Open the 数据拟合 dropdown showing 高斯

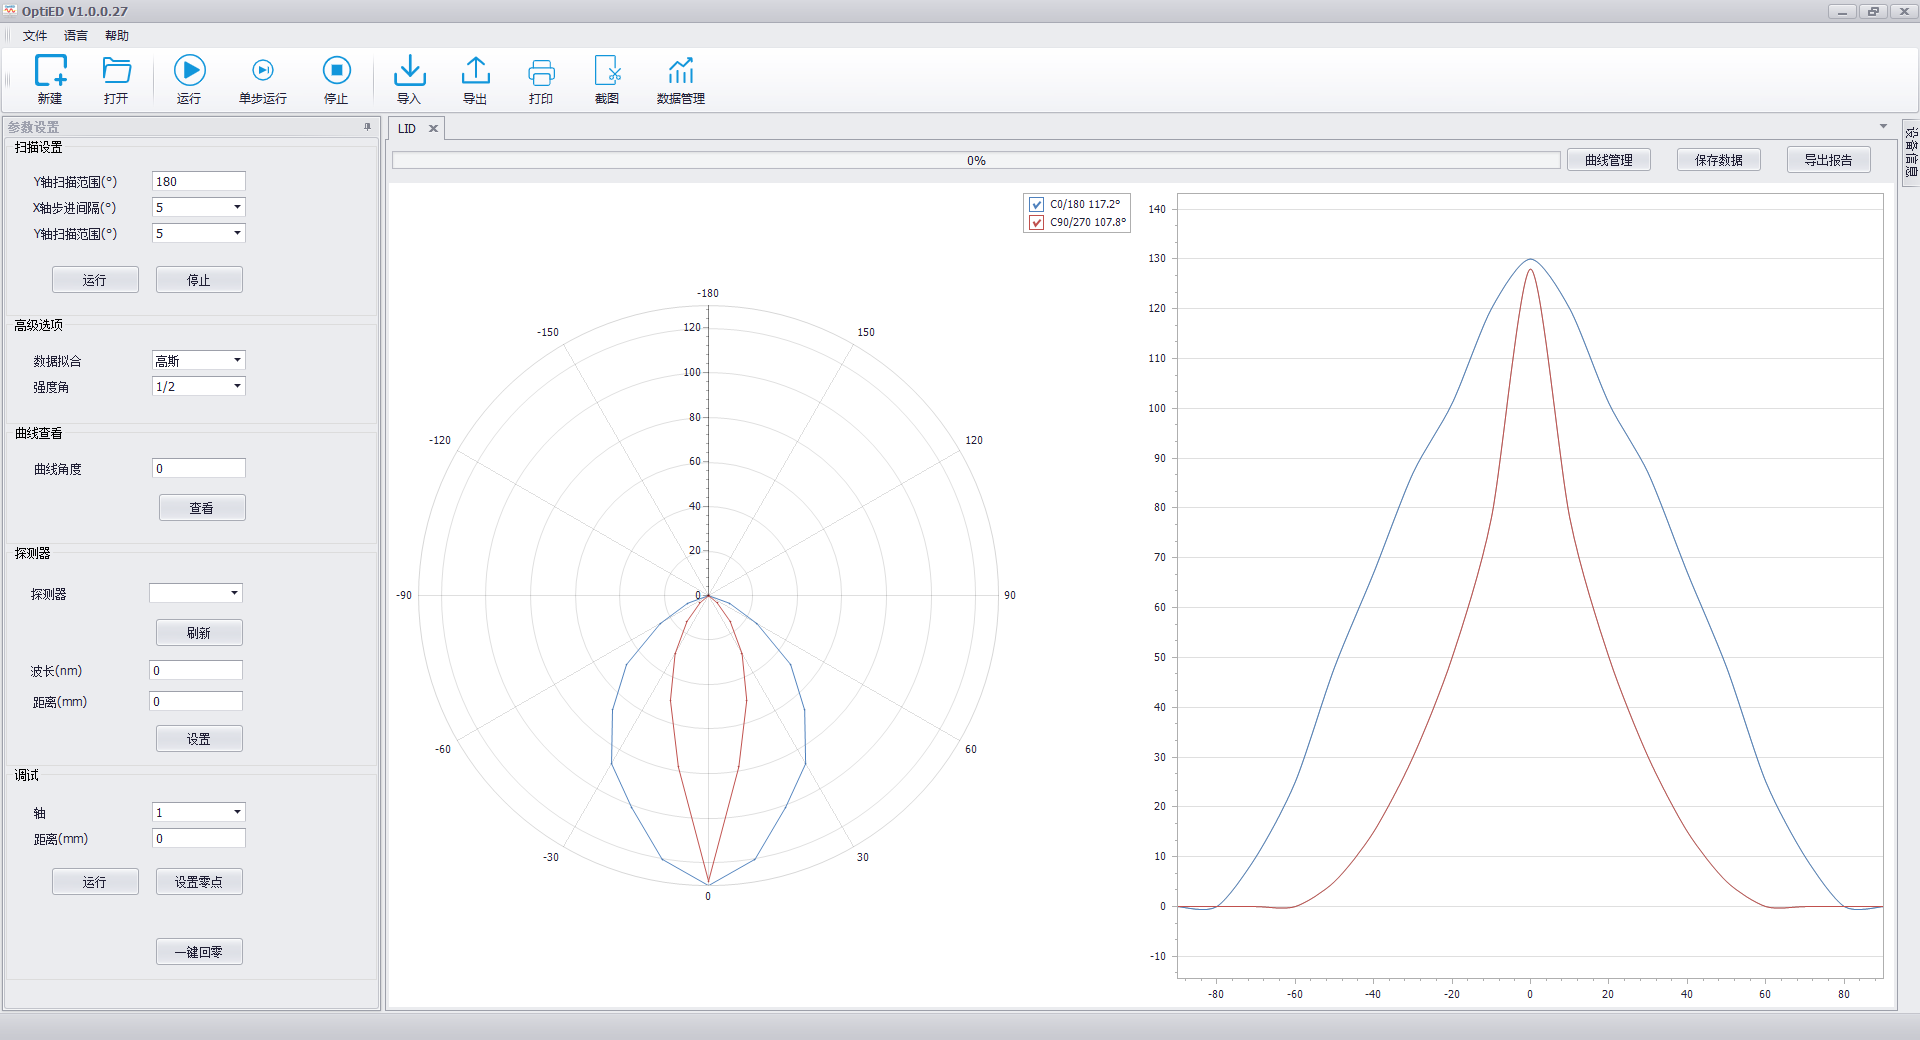pos(237,360)
